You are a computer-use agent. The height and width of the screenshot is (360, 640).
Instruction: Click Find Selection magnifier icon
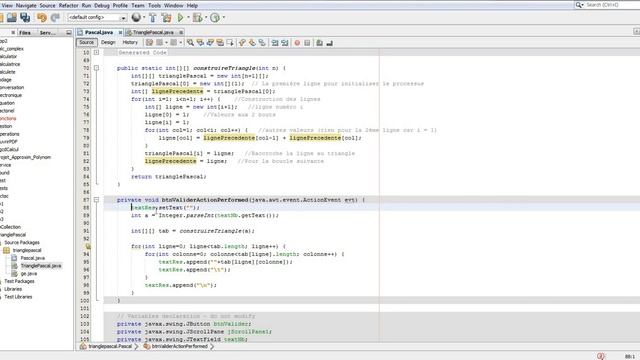tap(191, 42)
